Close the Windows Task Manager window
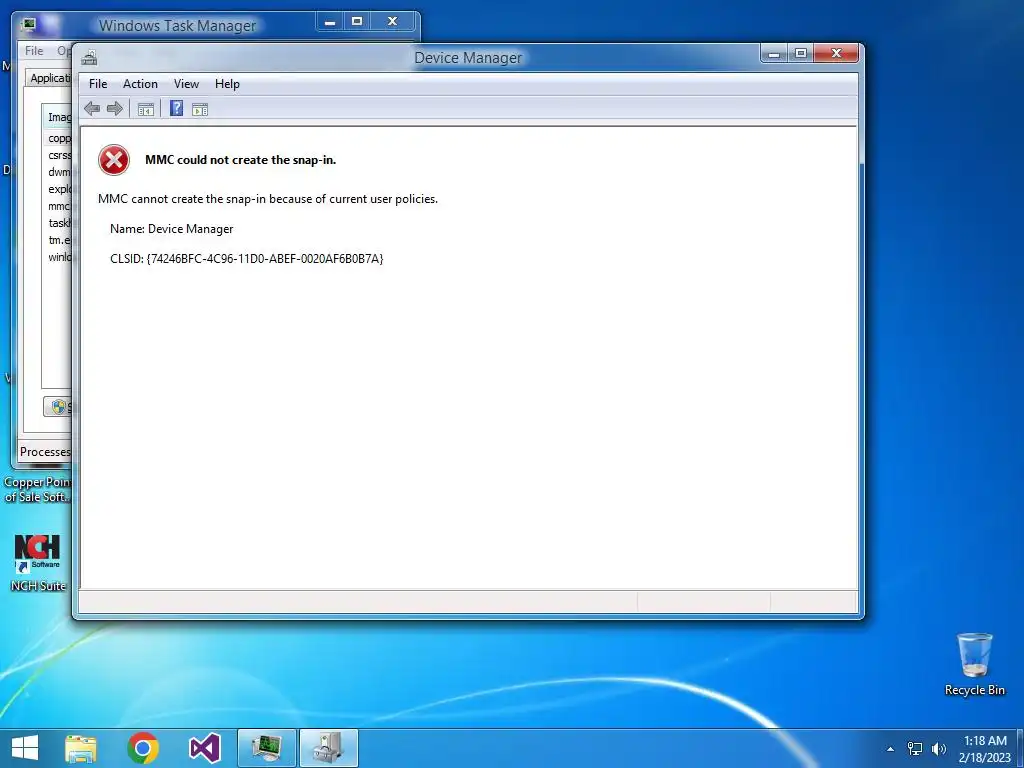 click(392, 22)
